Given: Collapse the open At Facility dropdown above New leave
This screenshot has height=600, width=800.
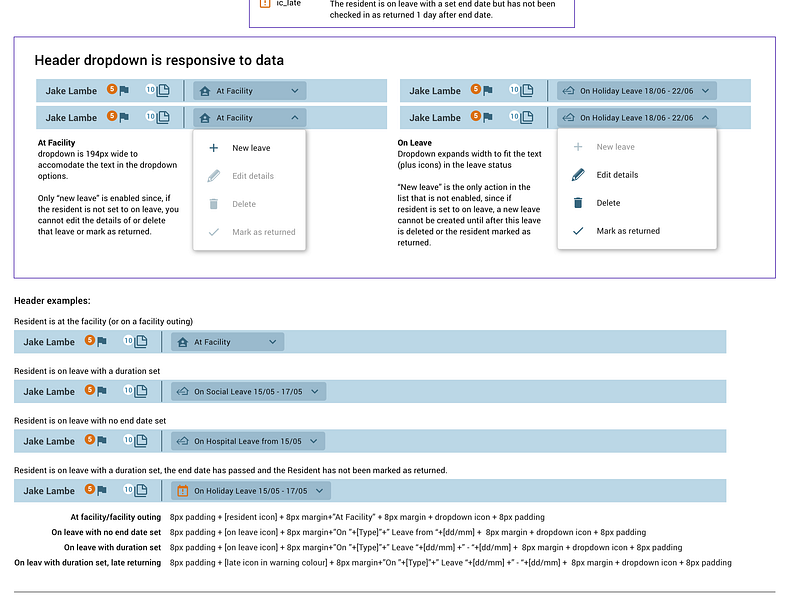Looking at the screenshot, I should pos(249,118).
